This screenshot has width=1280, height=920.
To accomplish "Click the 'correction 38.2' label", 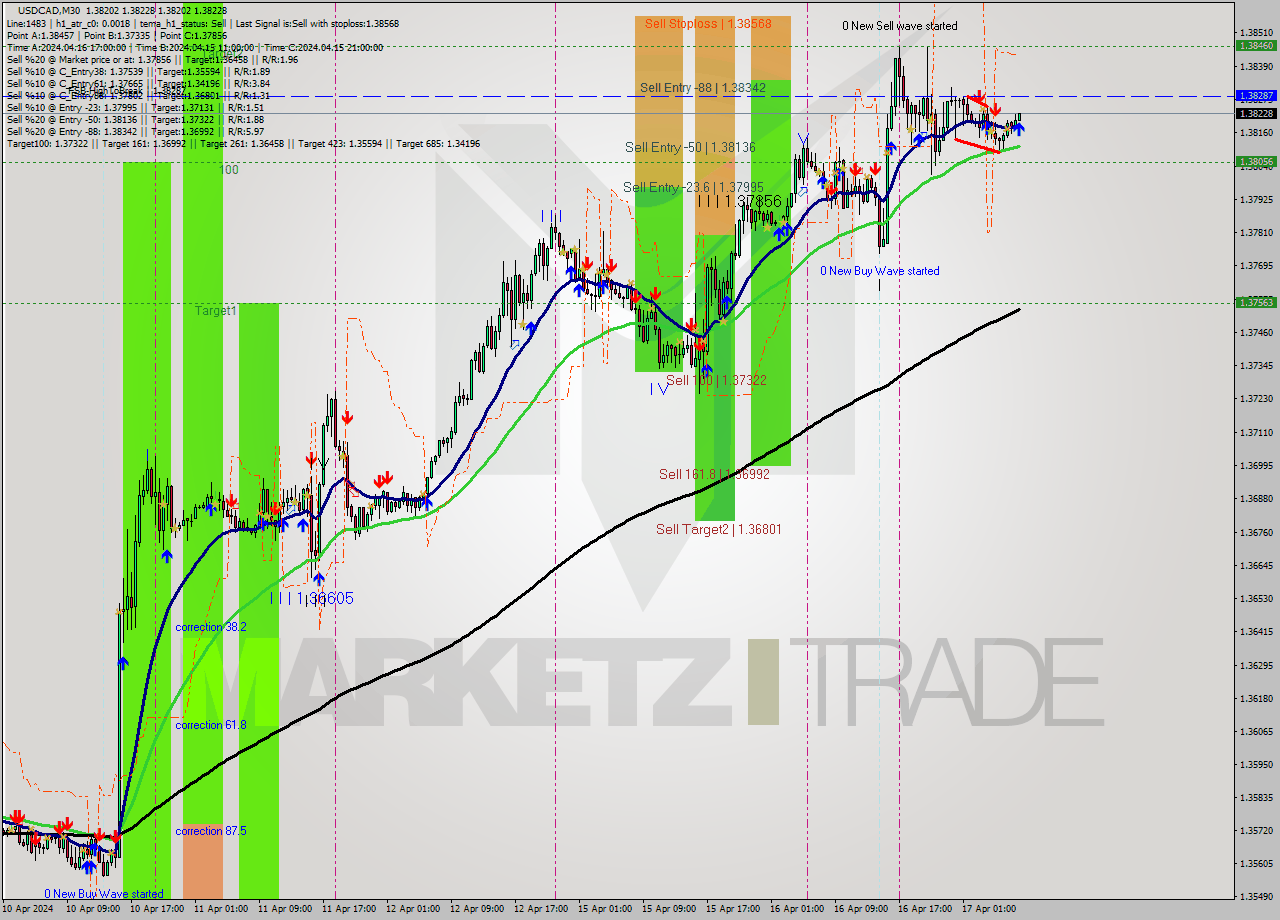I will coord(211,627).
